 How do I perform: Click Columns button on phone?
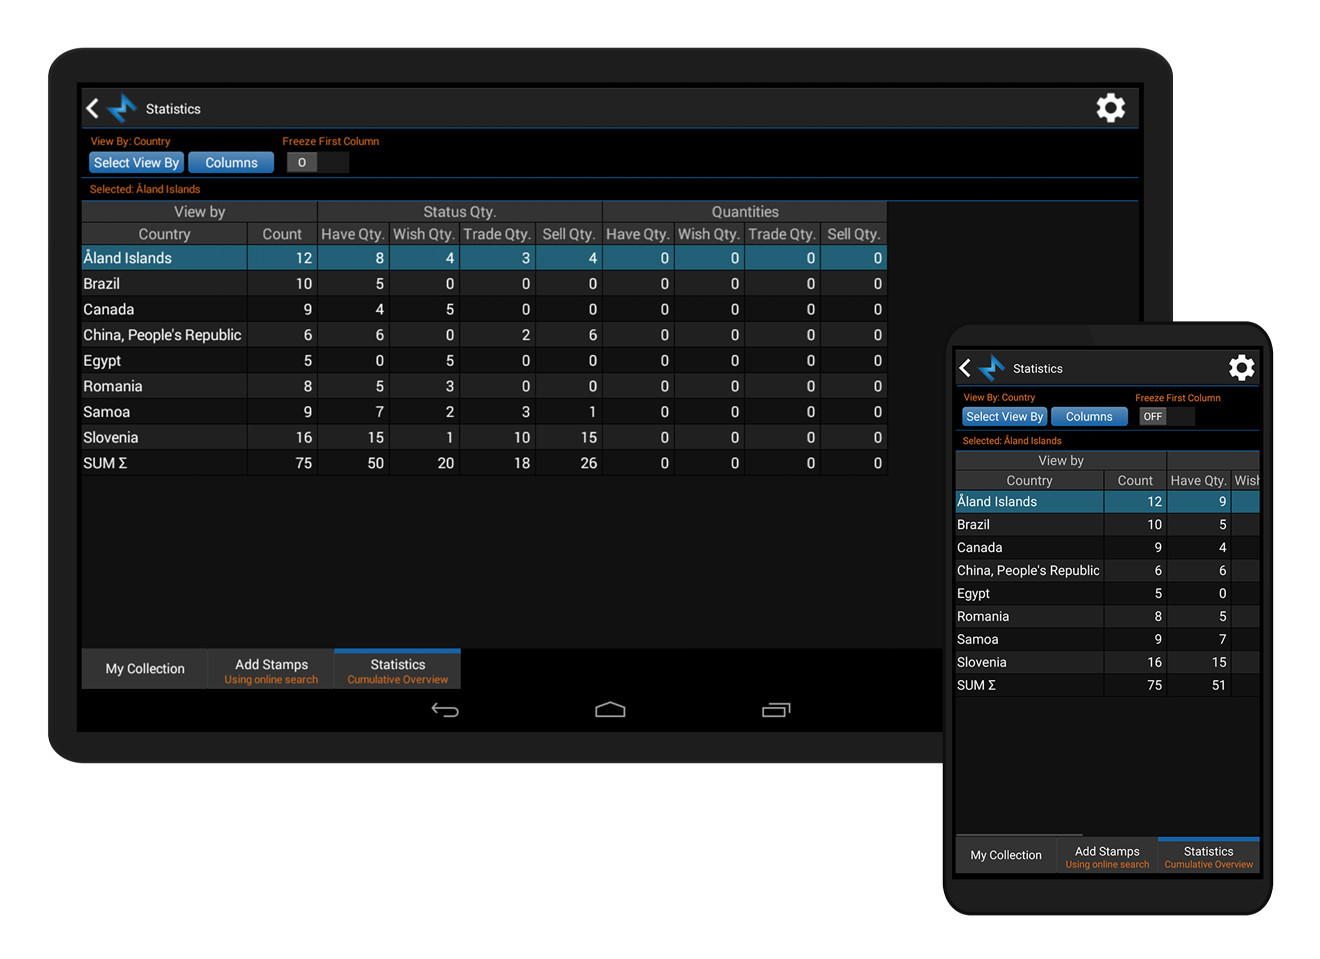tap(1088, 417)
